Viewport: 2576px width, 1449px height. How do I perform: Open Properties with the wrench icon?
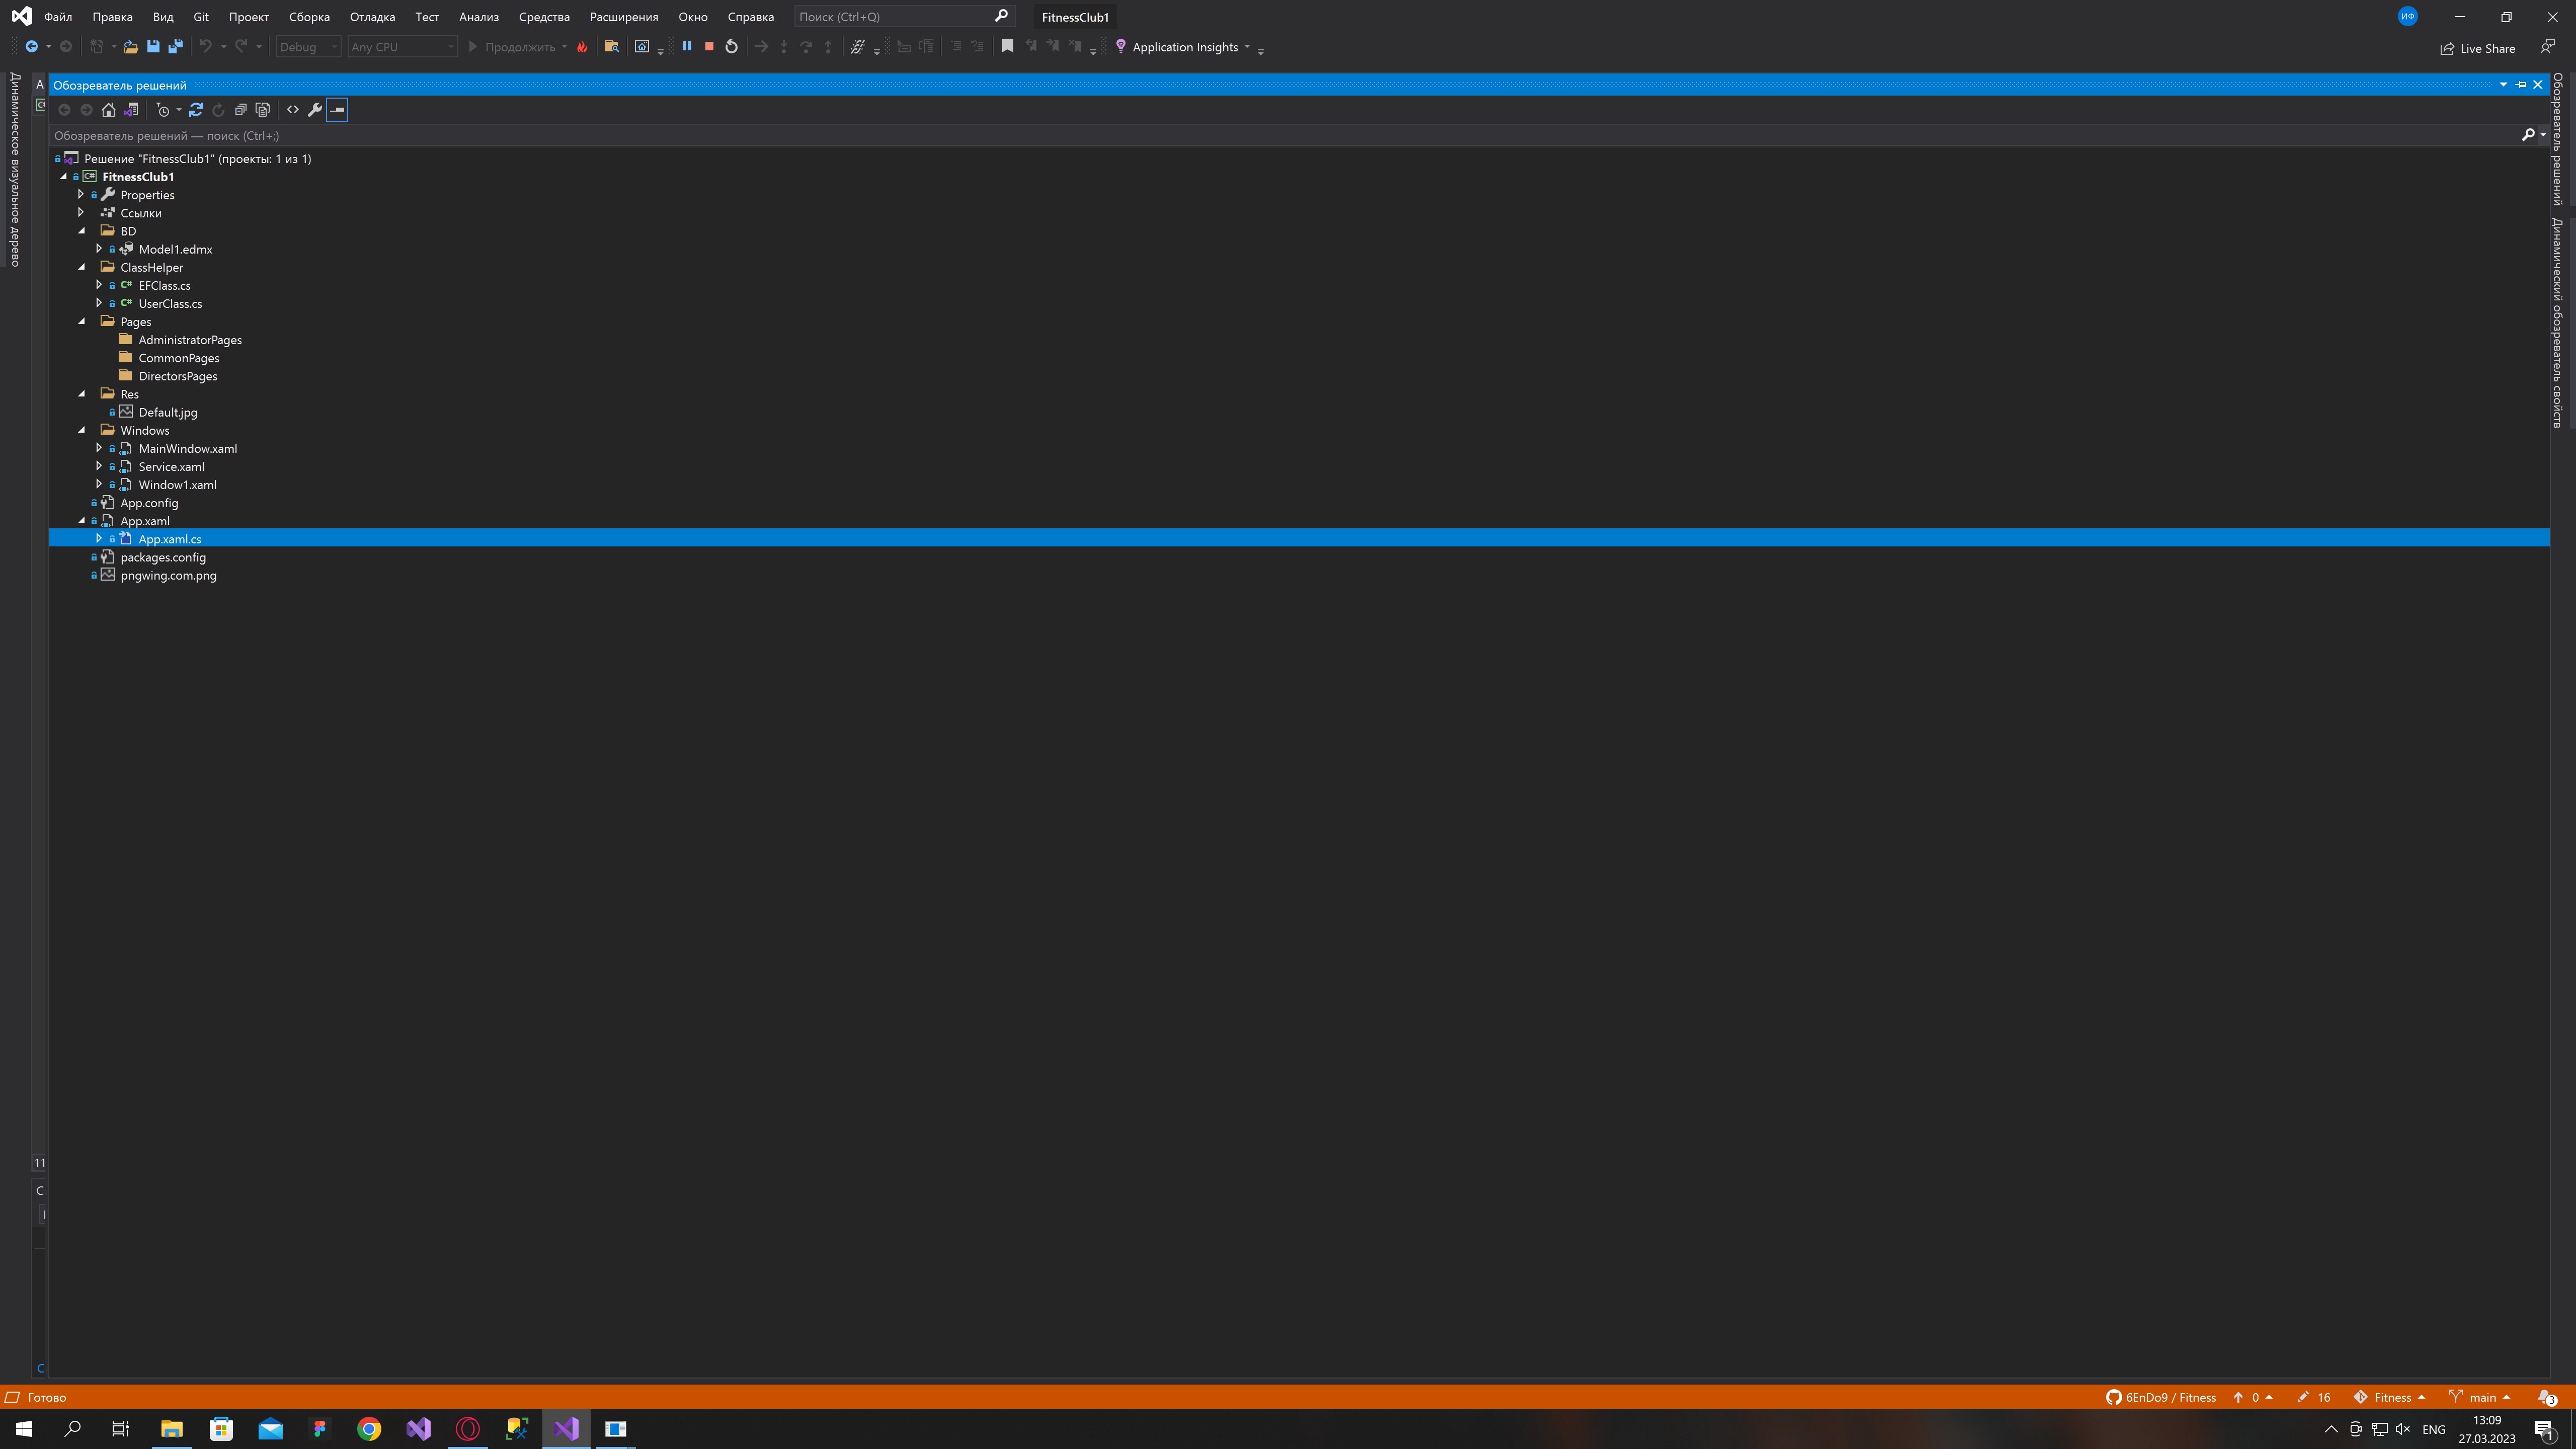coord(315,110)
